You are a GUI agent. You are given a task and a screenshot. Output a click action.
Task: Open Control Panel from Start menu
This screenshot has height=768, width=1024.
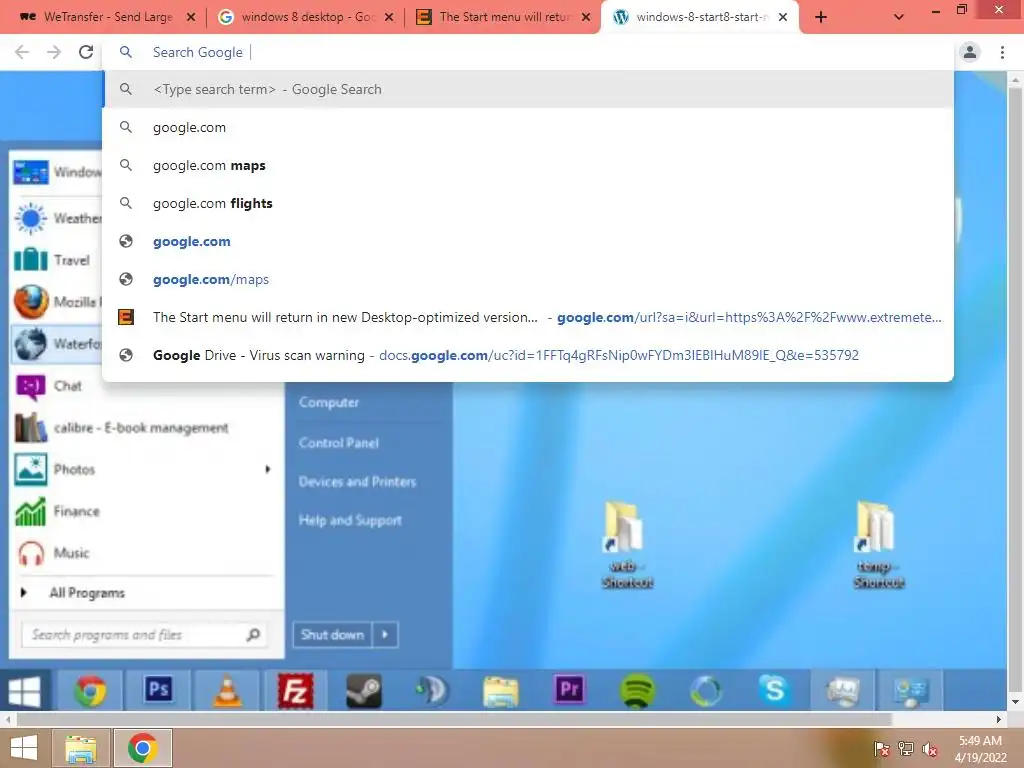[x=339, y=443]
